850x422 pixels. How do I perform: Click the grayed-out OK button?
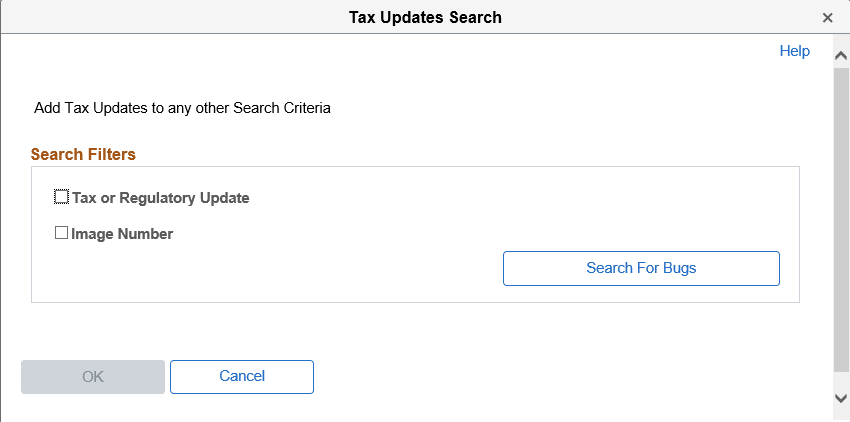93,377
